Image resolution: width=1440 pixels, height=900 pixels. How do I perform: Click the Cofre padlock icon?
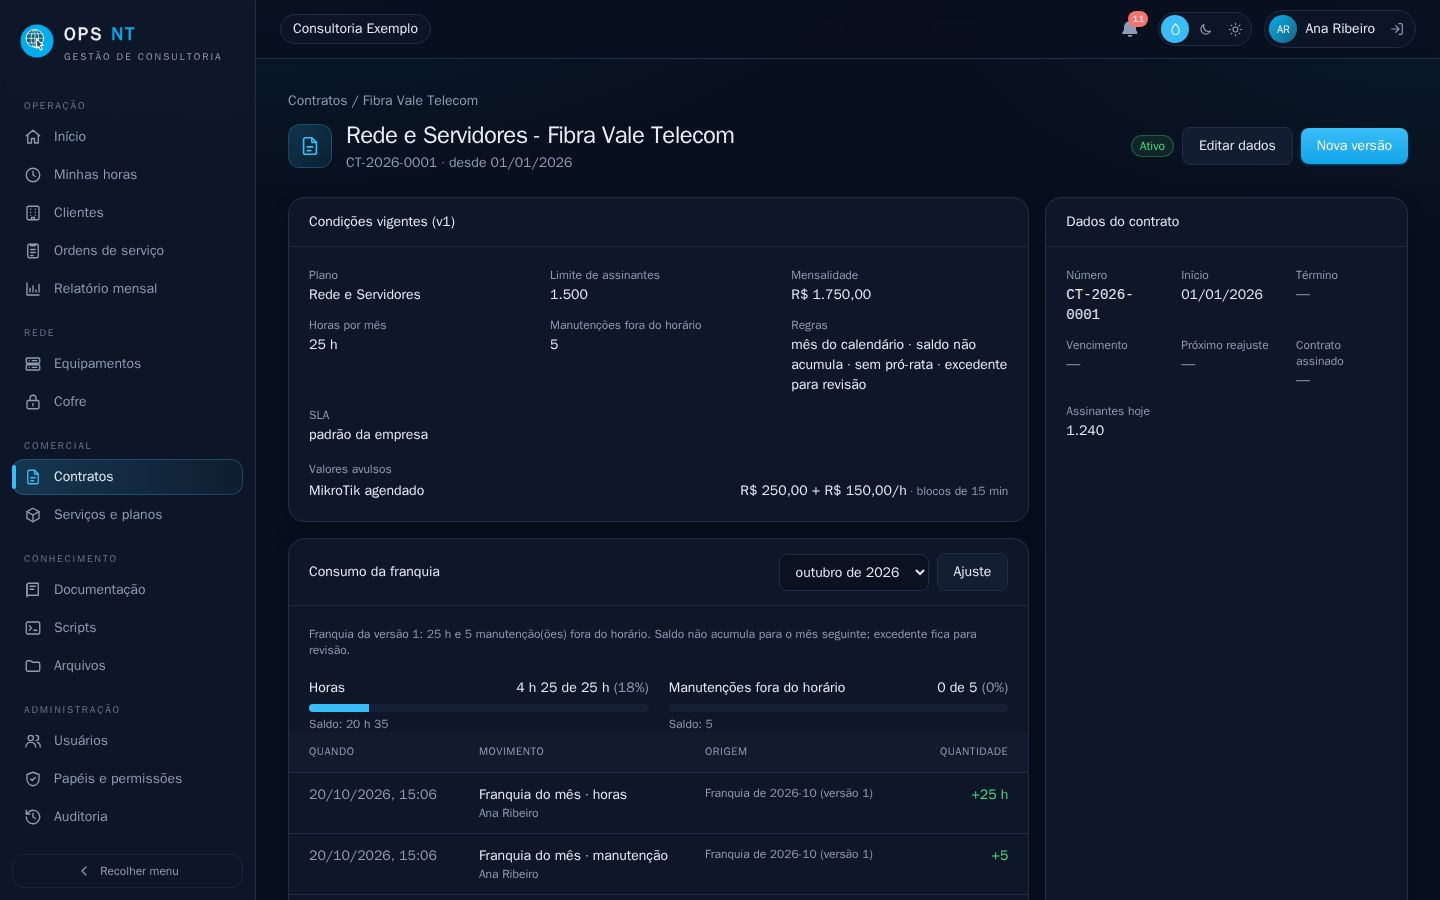pos(33,402)
